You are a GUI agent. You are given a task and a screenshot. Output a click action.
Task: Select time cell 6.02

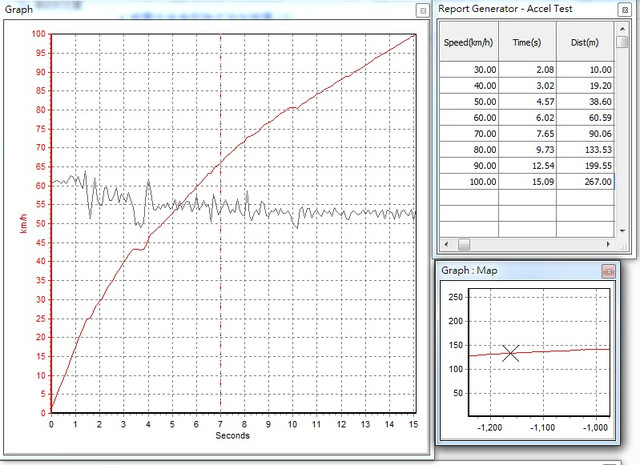[527, 118]
